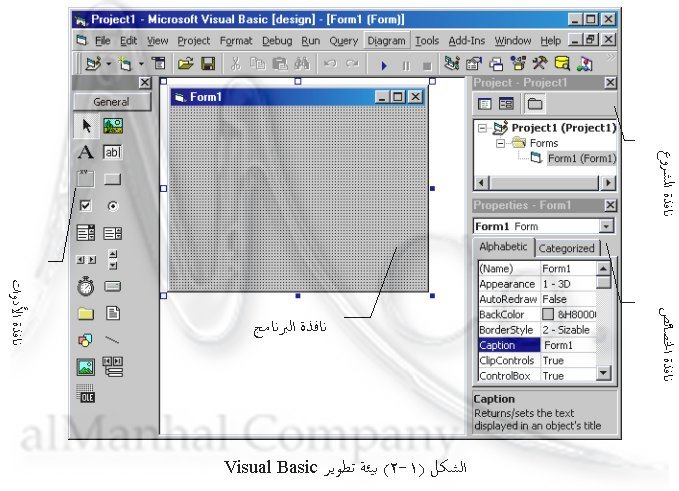The image size is (679, 491).
Task: Collapse the Project1 (Project1) tree node
Action: pos(482,128)
